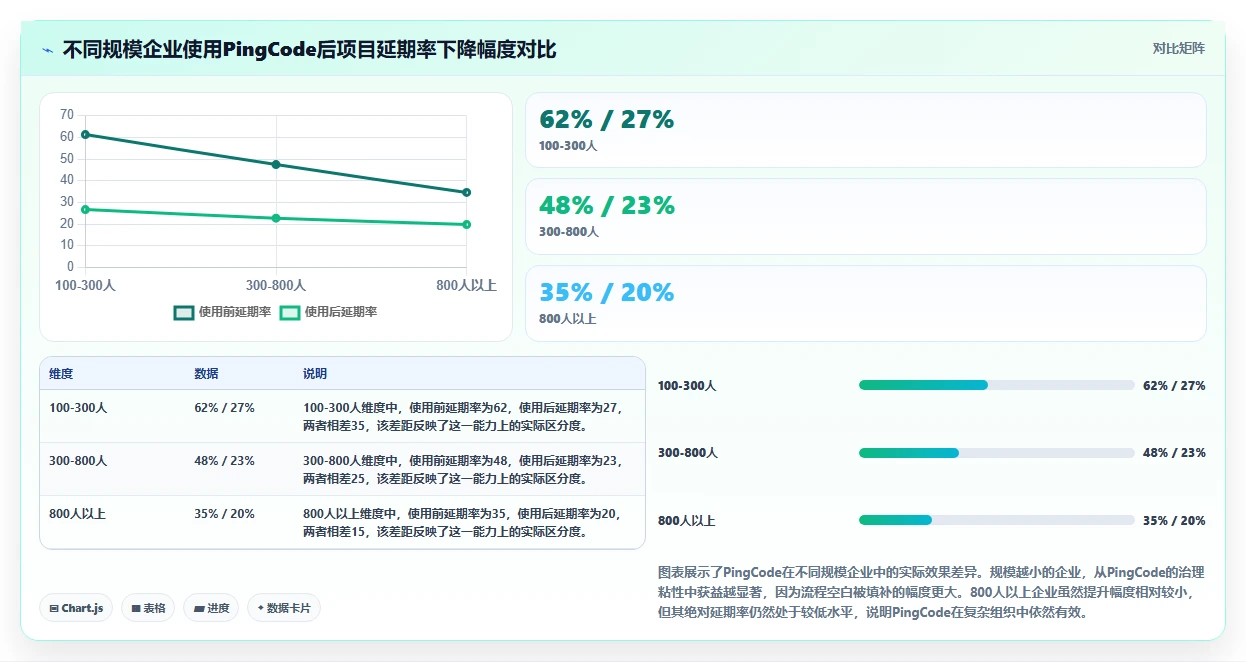Viewport: 1246px width, 662px height.
Task: Click the 维度 table column header
Action: click(x=61, y=374)
